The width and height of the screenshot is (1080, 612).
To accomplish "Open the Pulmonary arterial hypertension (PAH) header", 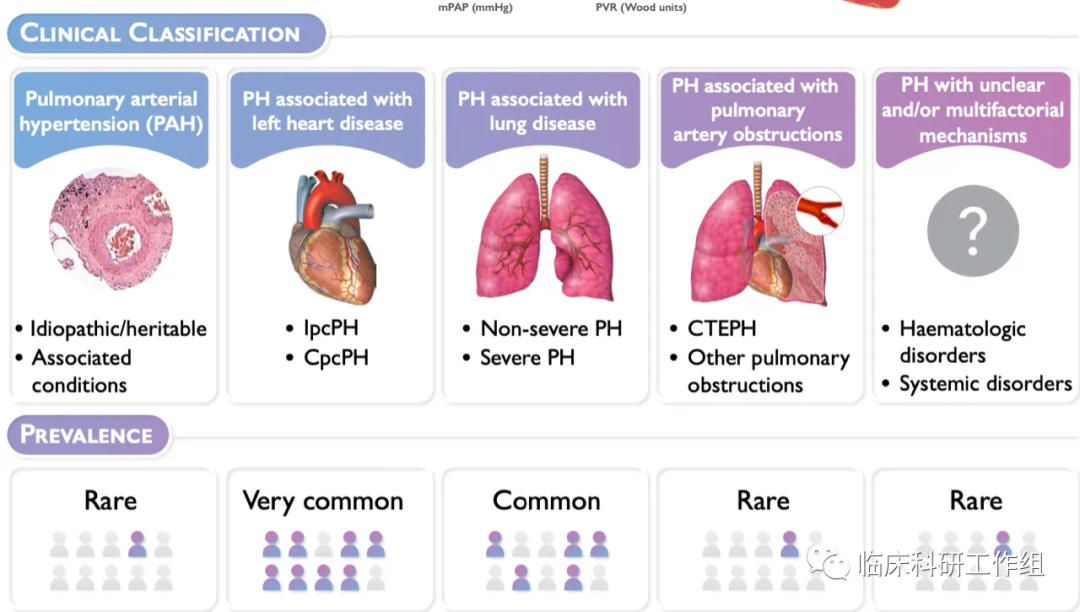I will tap(111, 112).
